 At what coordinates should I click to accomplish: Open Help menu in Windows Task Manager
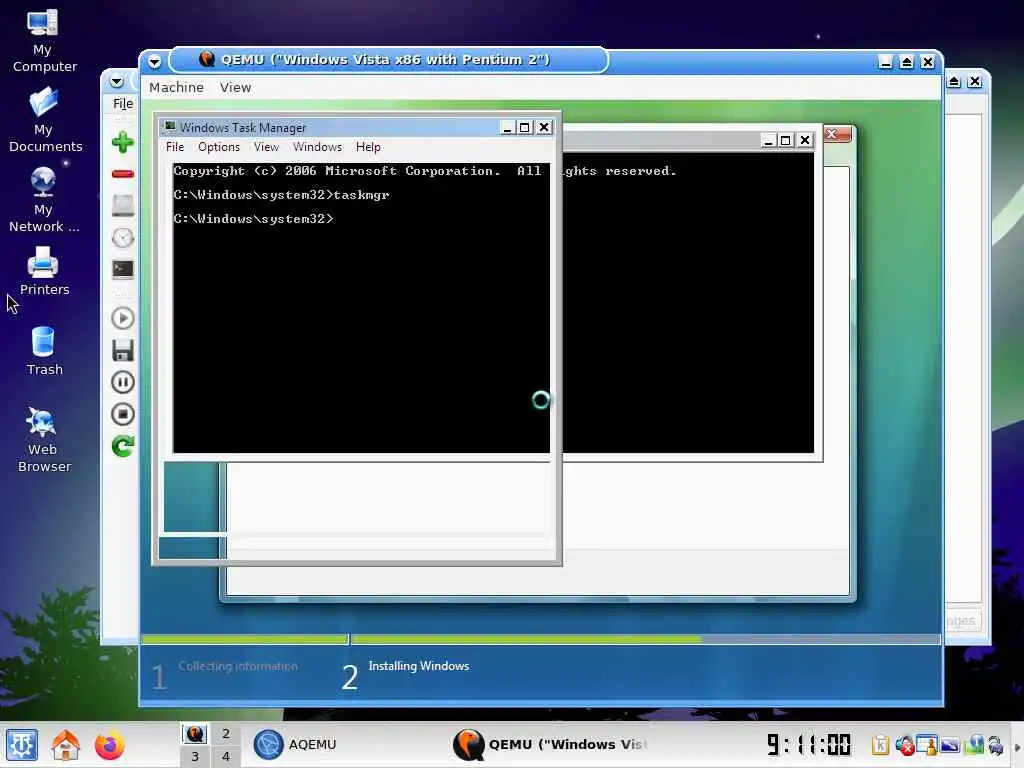(368, 147)
